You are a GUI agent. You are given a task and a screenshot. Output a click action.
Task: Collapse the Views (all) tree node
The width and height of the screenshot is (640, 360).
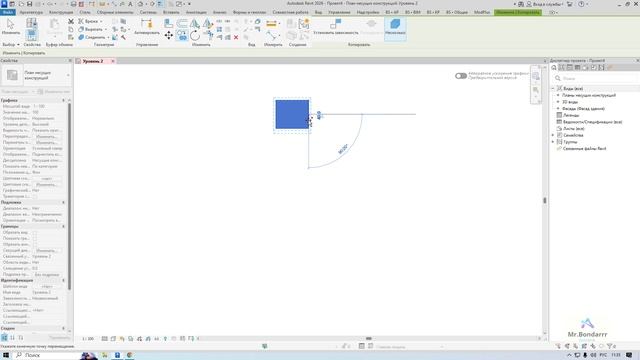pos(553,88)
